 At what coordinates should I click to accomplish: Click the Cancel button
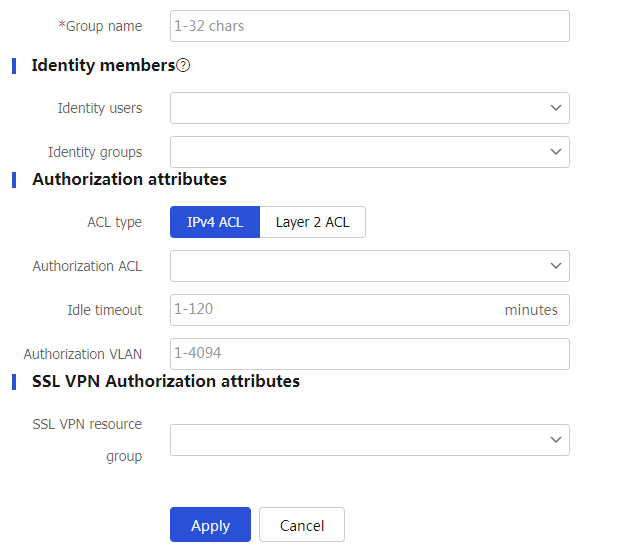click(x=301, y=525)
